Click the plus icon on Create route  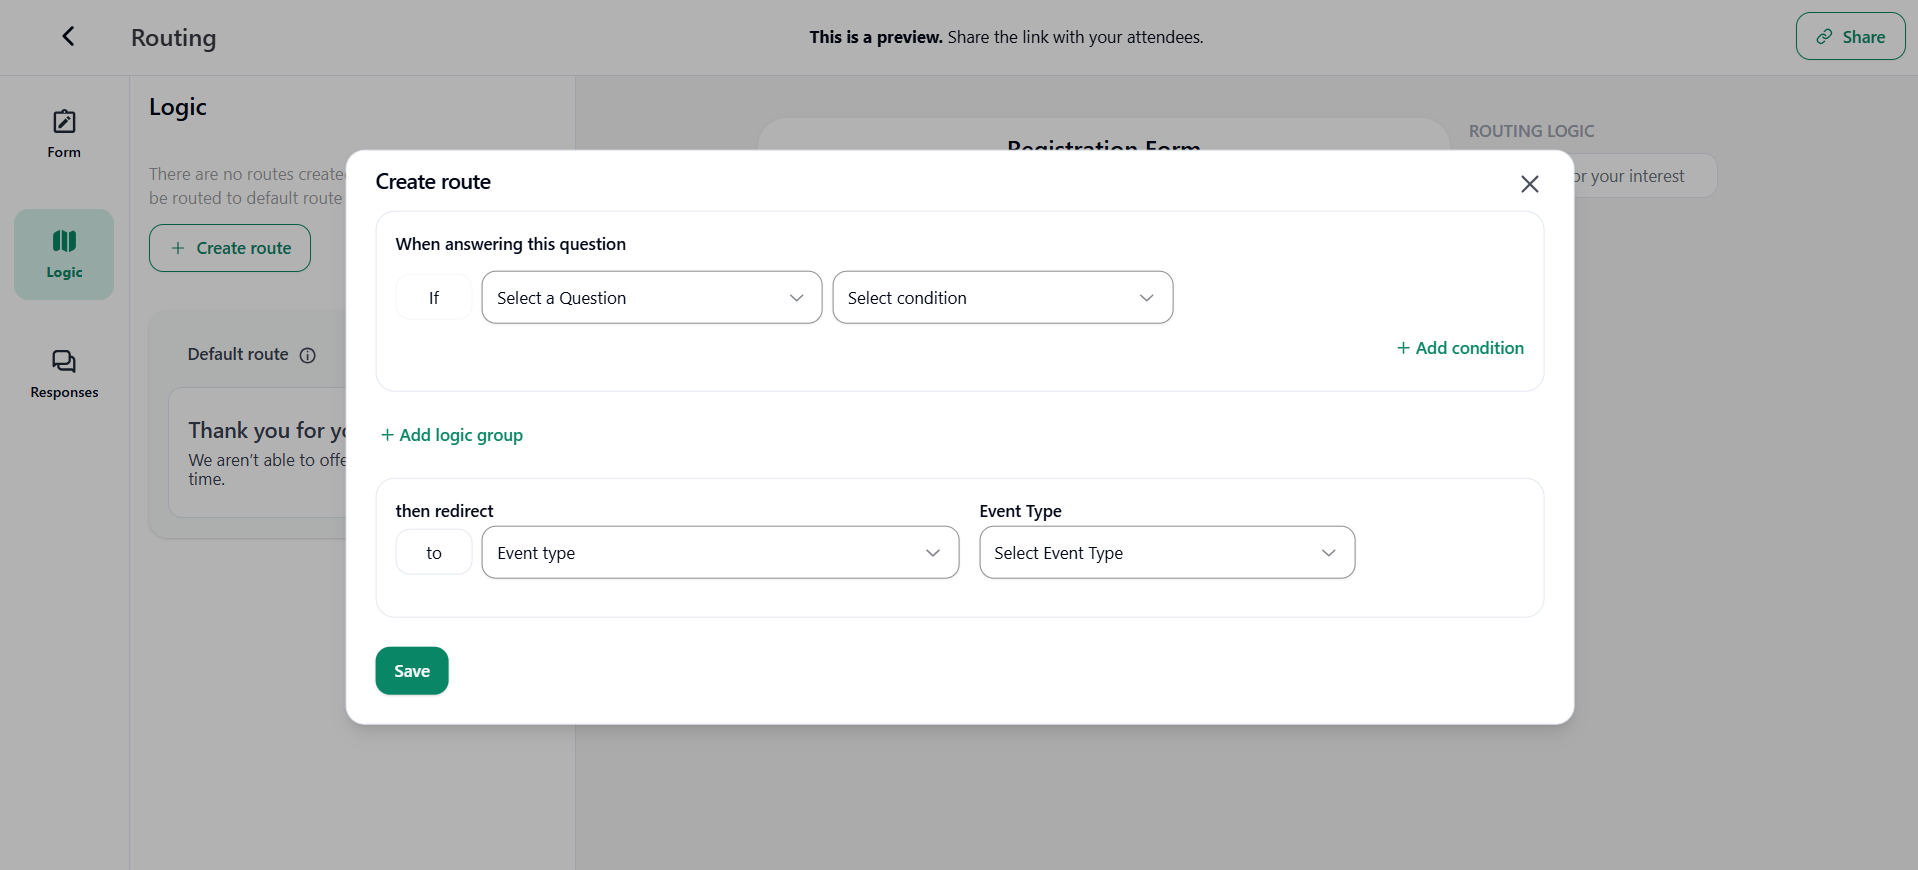[x=178, y=248]
